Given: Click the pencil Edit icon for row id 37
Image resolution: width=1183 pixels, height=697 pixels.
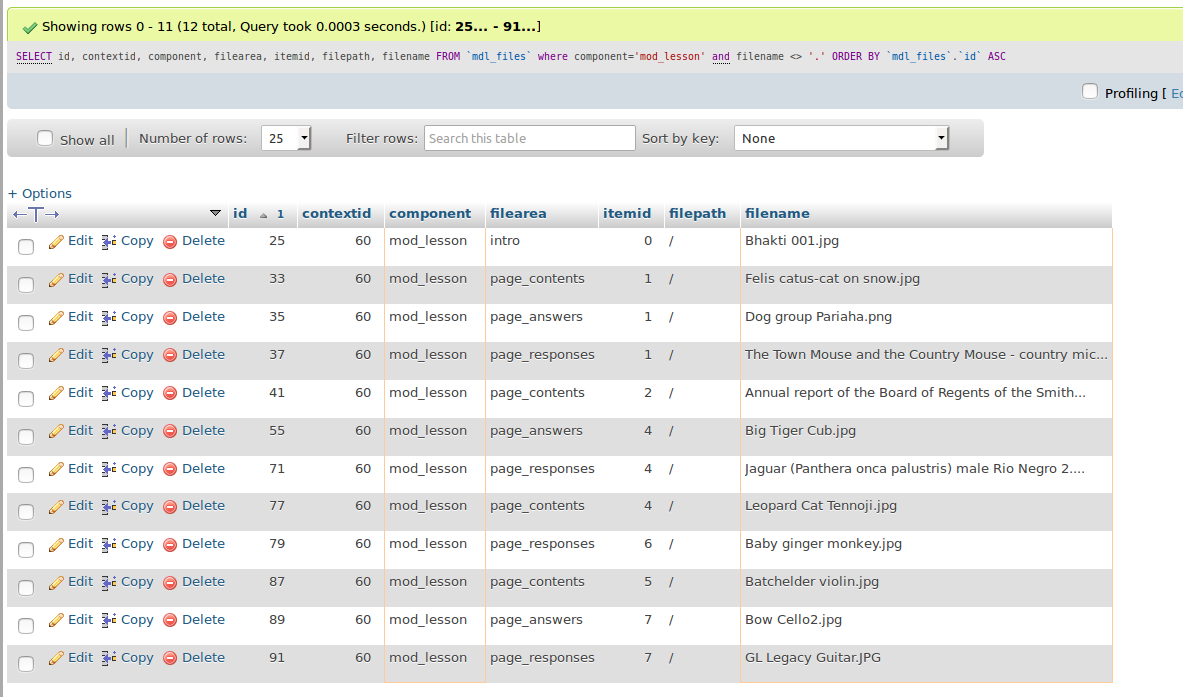Looking at the screenshot, I should [x=57, y=355].
